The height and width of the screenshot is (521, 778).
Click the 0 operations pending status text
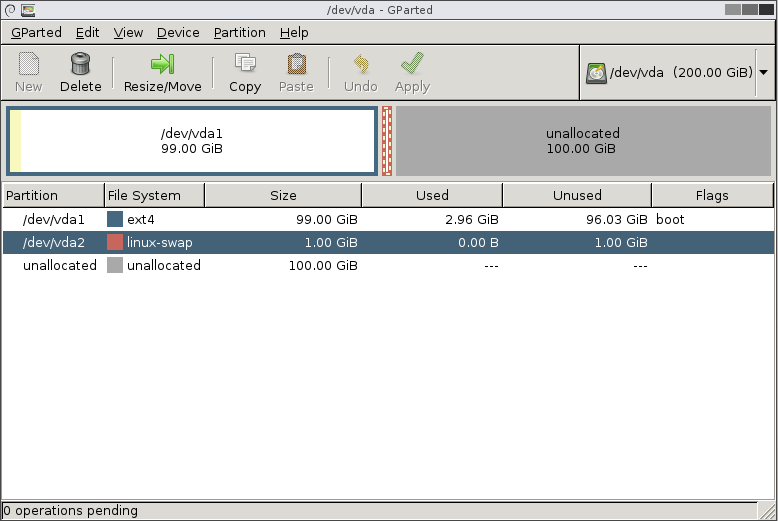pyautogui.click(x=70, y=511)
